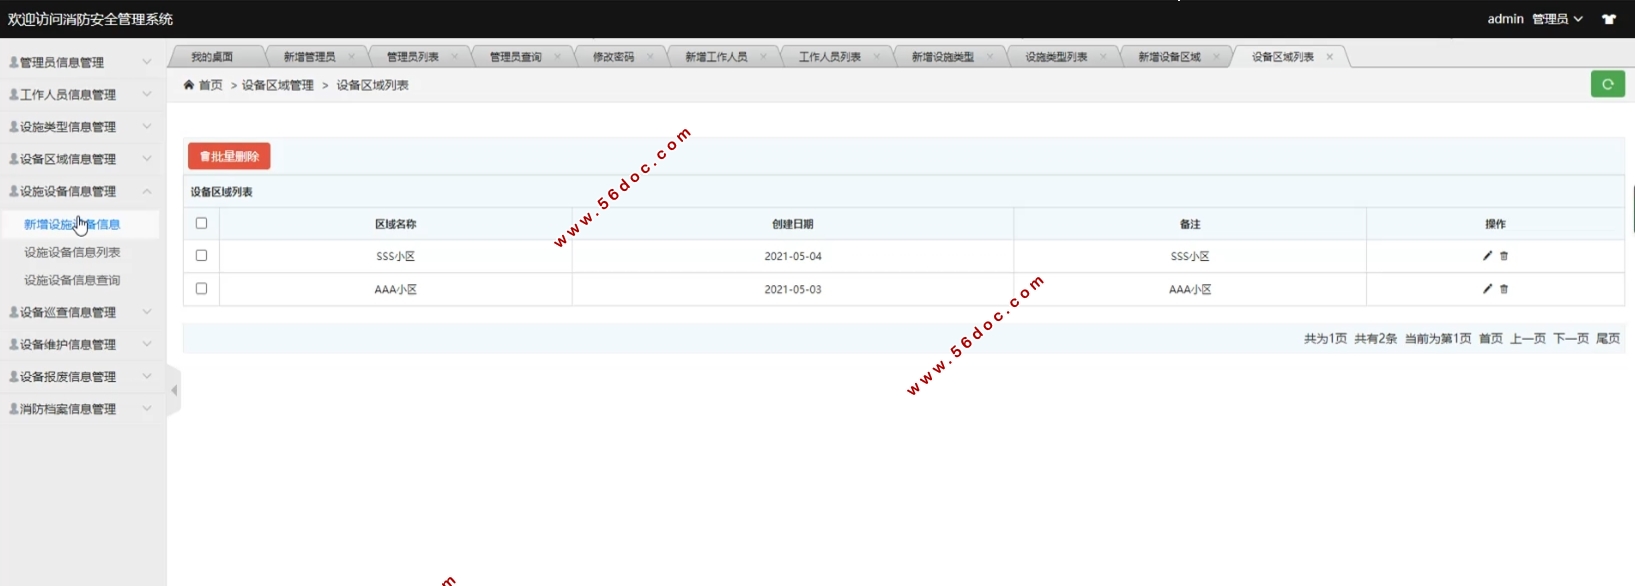Expand the 设备巡查信息管理 menu arrow
1635x586 pixels.
point(147,312)
